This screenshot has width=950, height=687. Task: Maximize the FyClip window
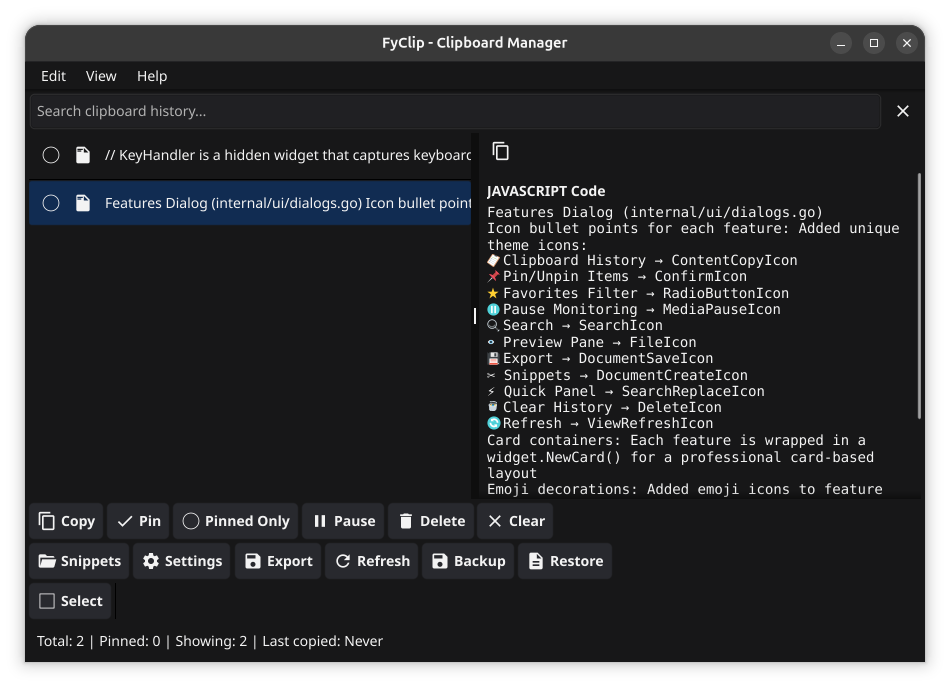[874, 43]
